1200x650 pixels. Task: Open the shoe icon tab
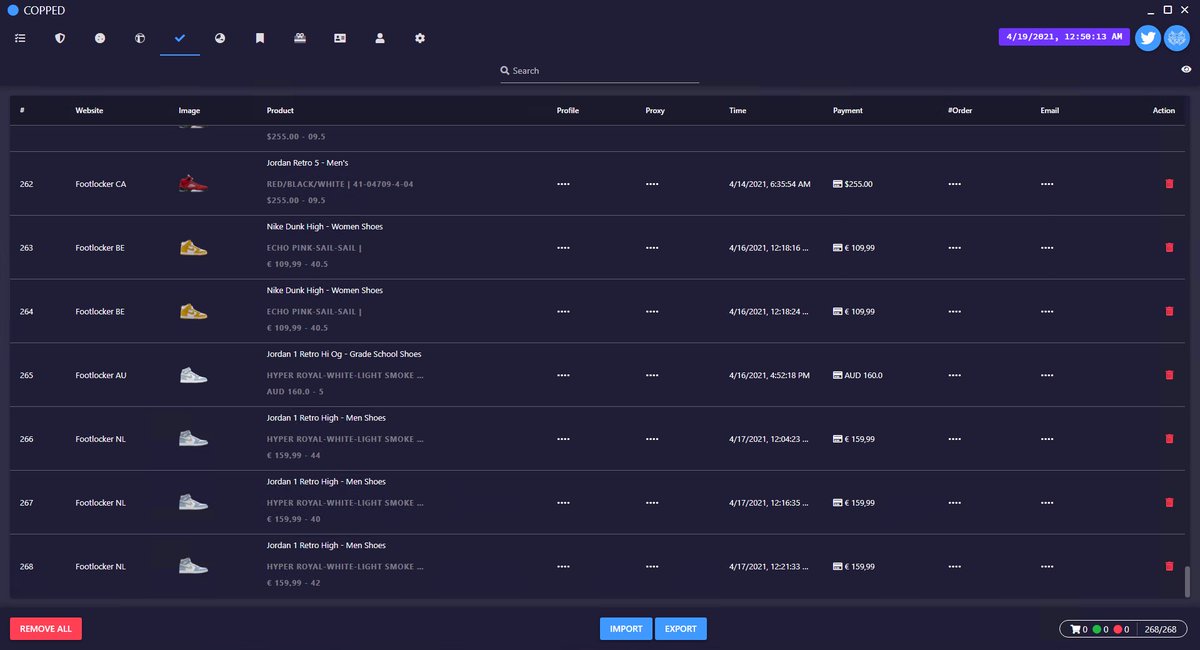[300, 38]
